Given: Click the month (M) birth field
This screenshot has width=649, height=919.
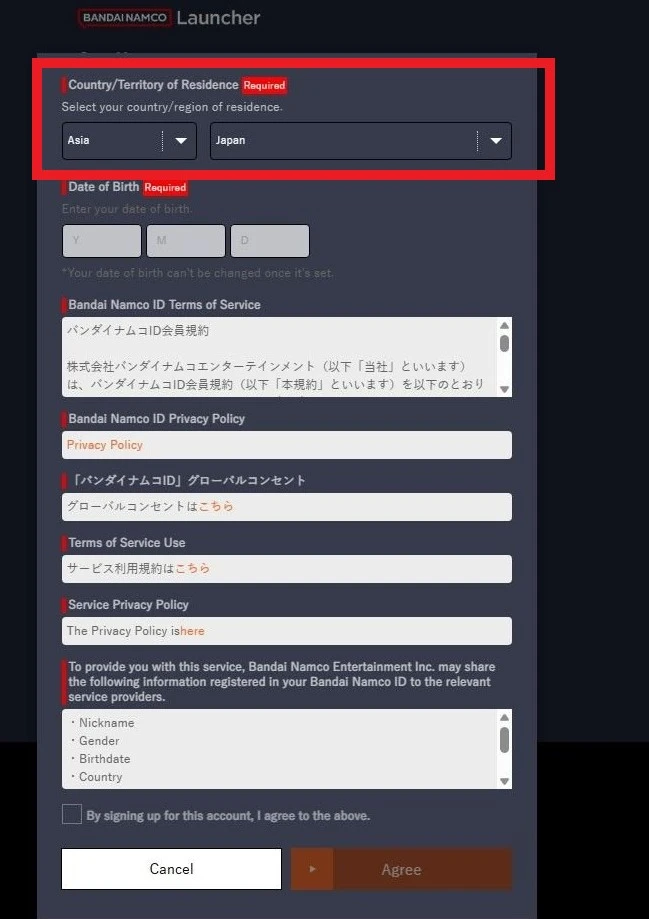Looking at the screenshot, I should coord(186,240).
